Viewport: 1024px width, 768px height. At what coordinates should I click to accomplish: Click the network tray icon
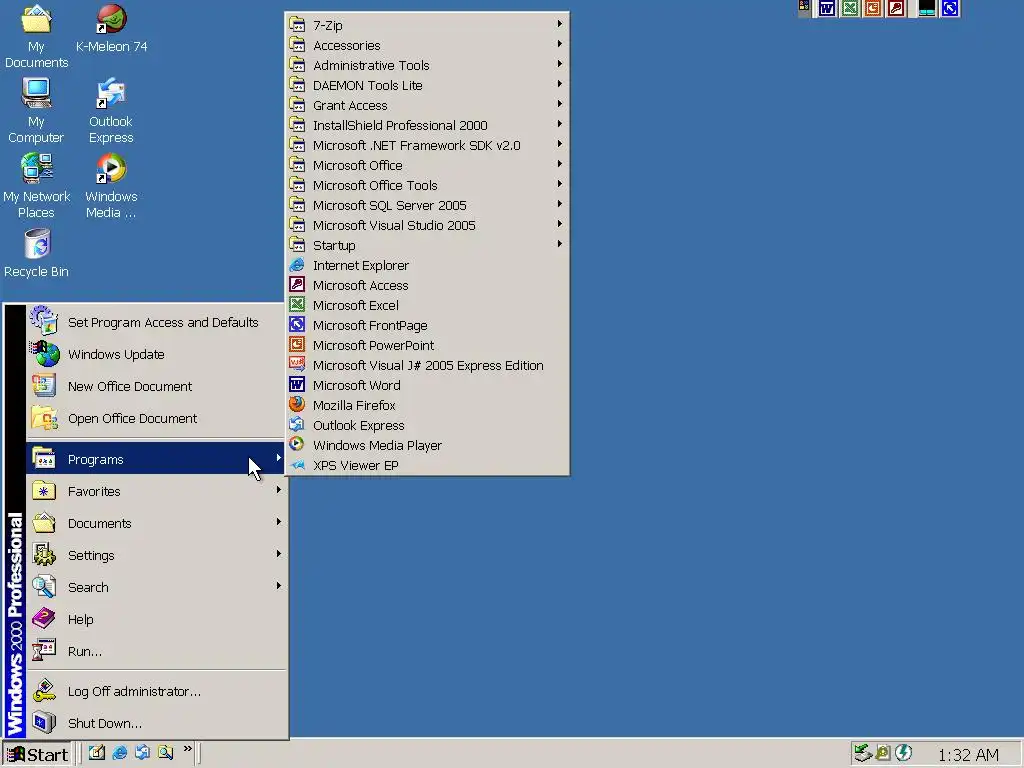tap(863, 753)
